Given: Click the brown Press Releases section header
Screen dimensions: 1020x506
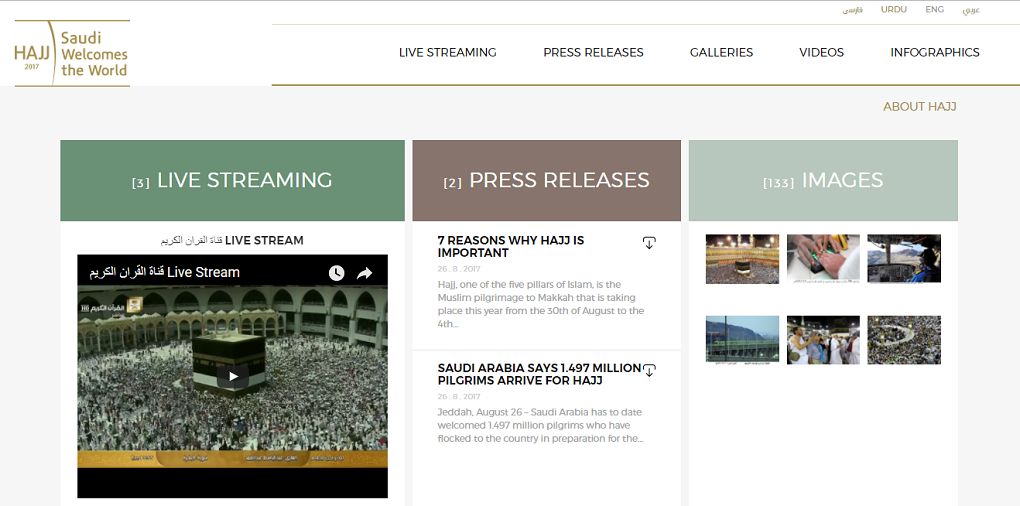Looking at the screenshot, I should (x=546, y=180).
